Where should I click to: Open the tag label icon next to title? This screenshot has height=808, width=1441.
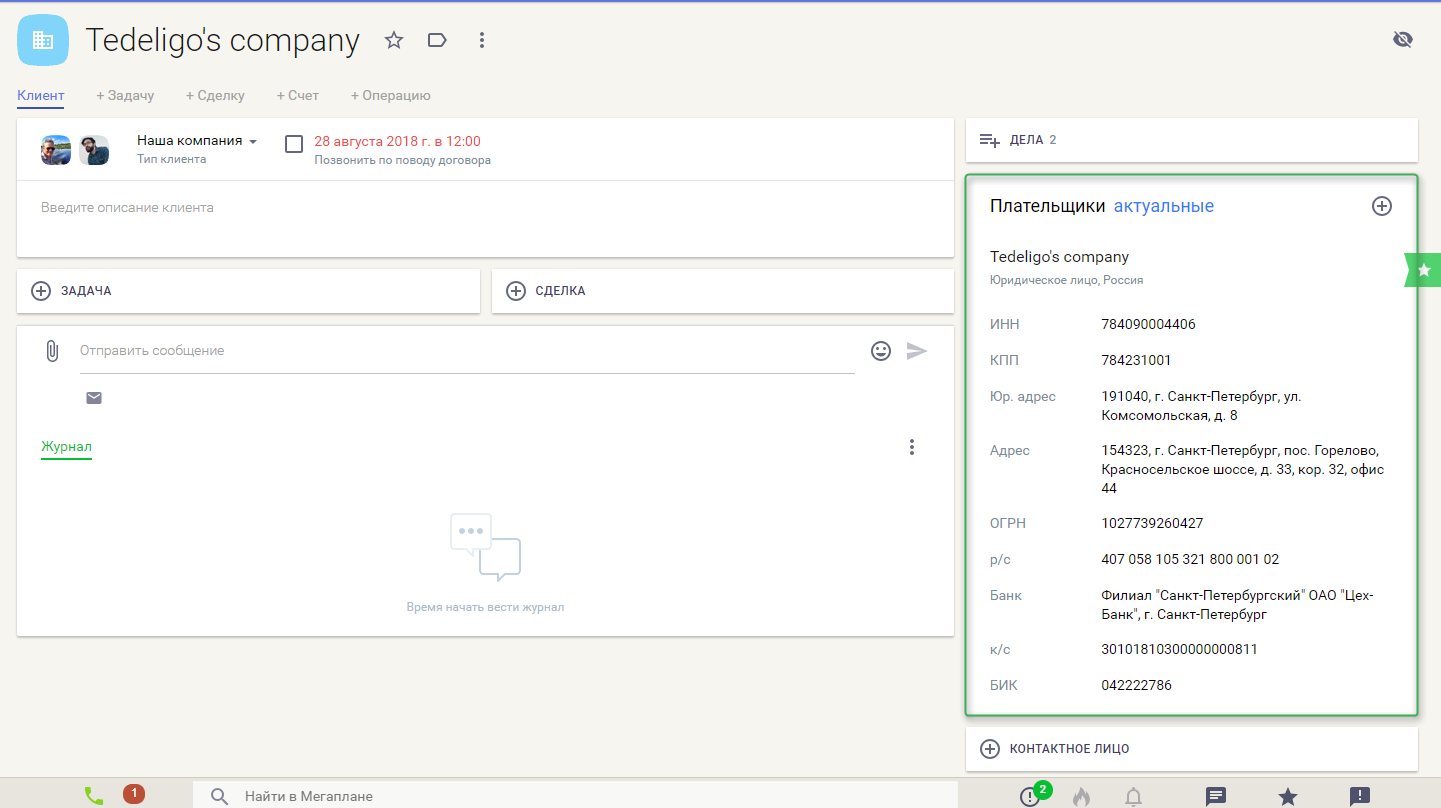click(437, 40)
